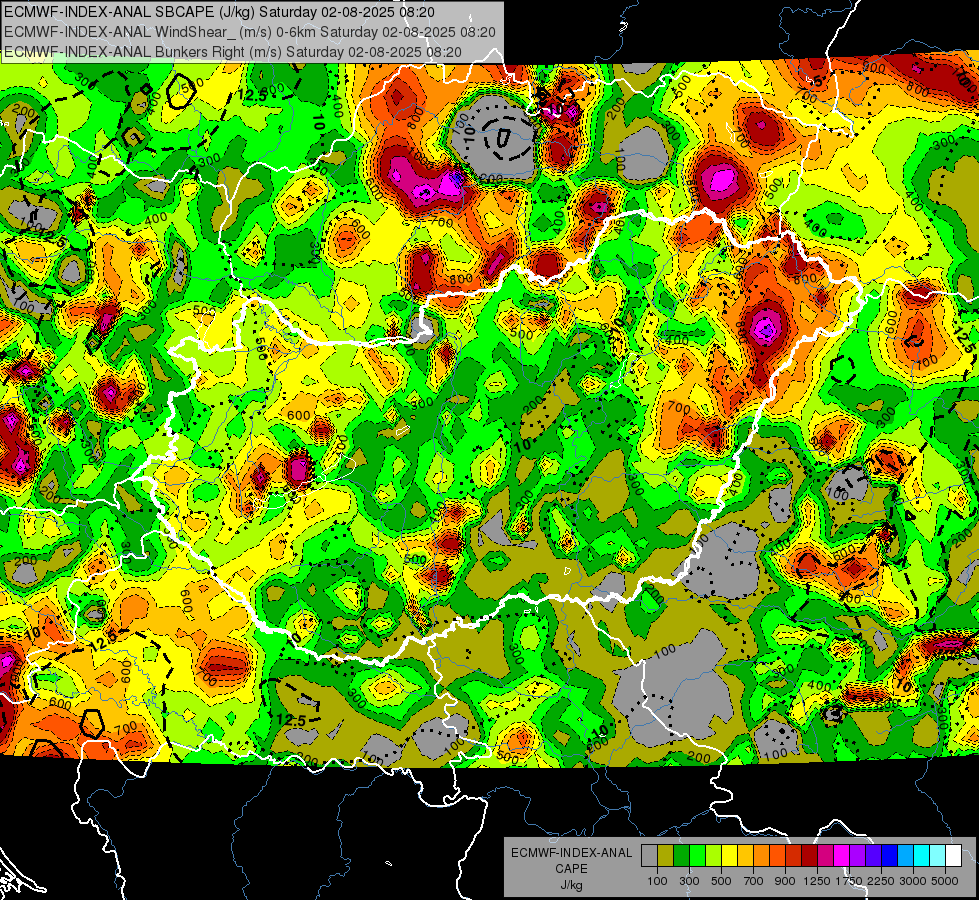Click the orange legend swatch
Screen dimensions: 979x900
click(x=762, y=856)
